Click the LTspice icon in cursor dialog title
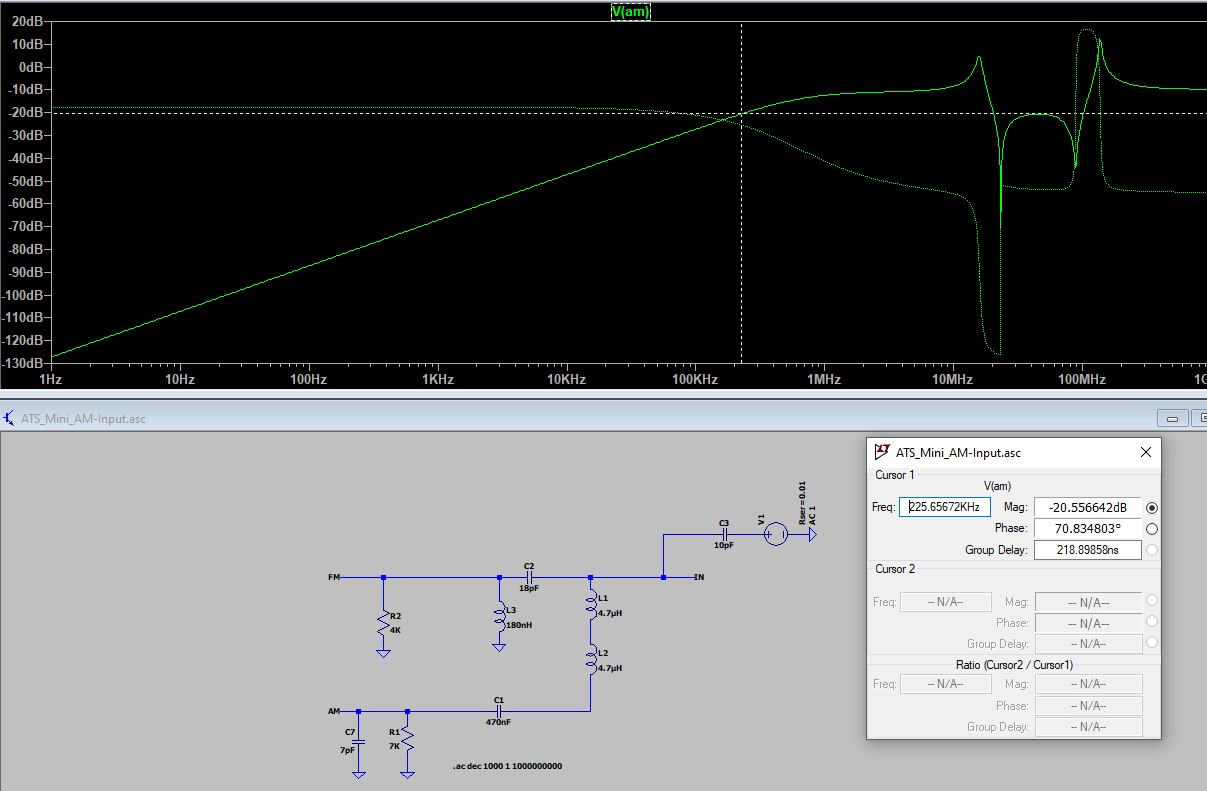 click(882, 453)
